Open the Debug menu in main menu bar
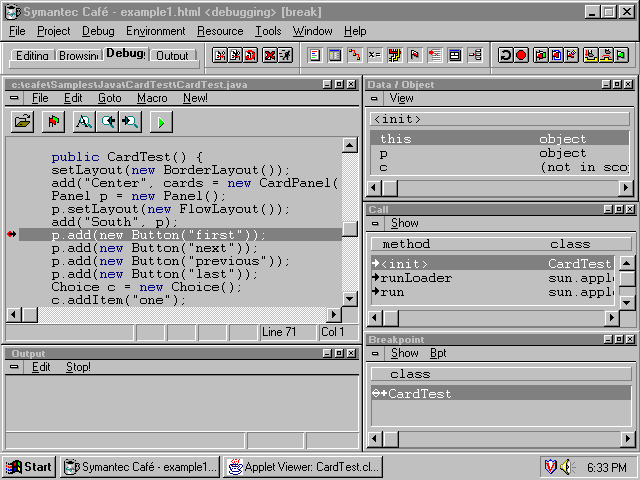This screenshot has height=480, width=640. point(98,31)
